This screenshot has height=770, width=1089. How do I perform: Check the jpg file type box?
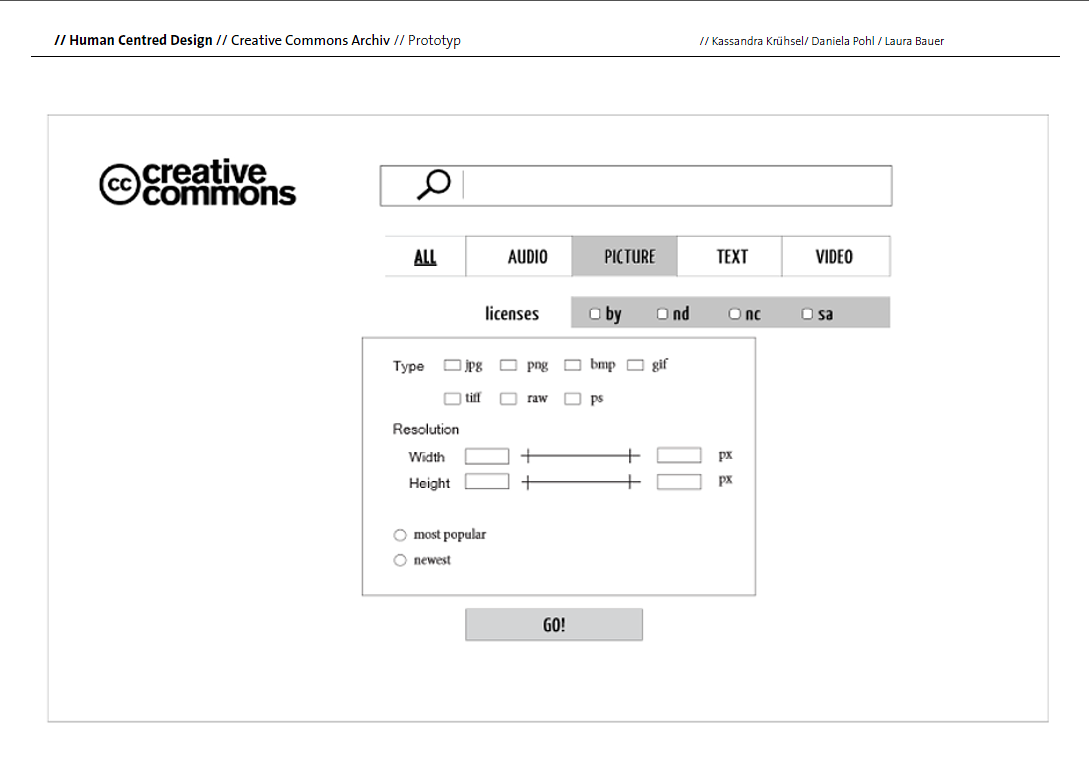point(452,365)
